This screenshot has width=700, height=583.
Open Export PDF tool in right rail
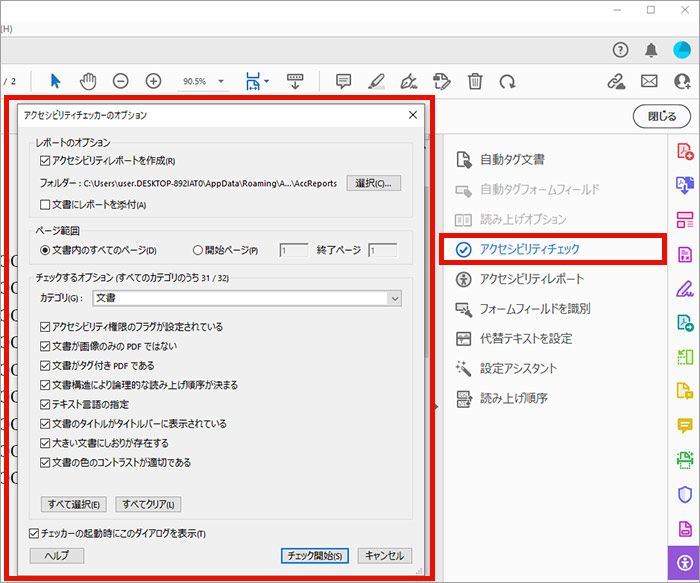click(x=685, y=184)
